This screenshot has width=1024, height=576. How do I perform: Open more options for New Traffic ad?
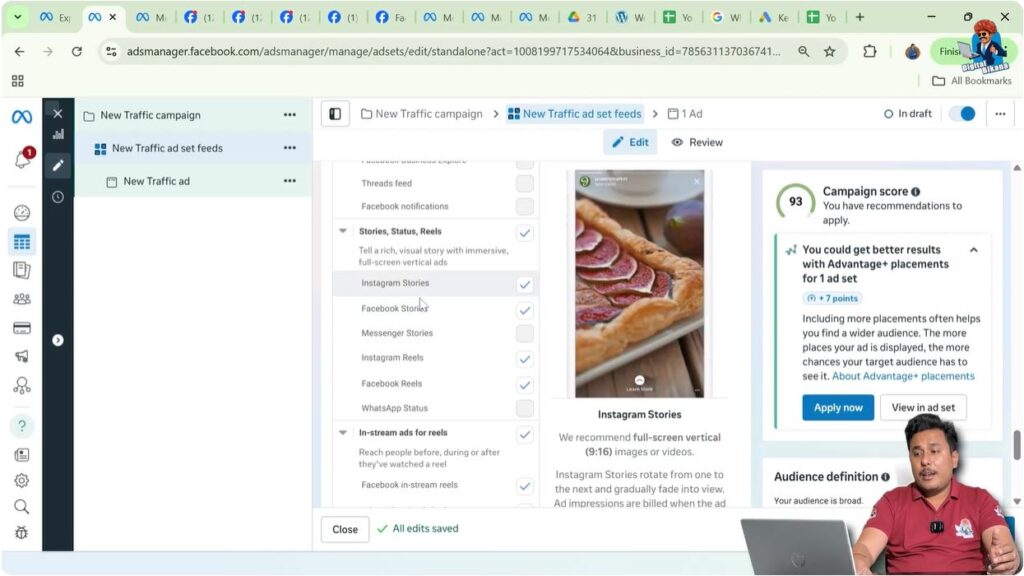tap(290, 181)
